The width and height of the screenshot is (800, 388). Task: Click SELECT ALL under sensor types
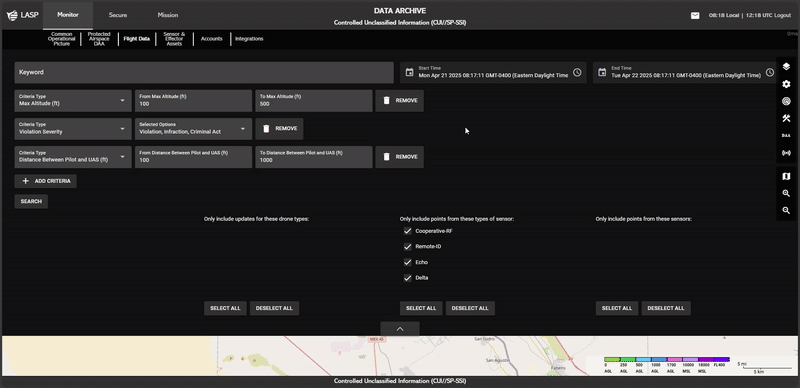coord(421,308)
